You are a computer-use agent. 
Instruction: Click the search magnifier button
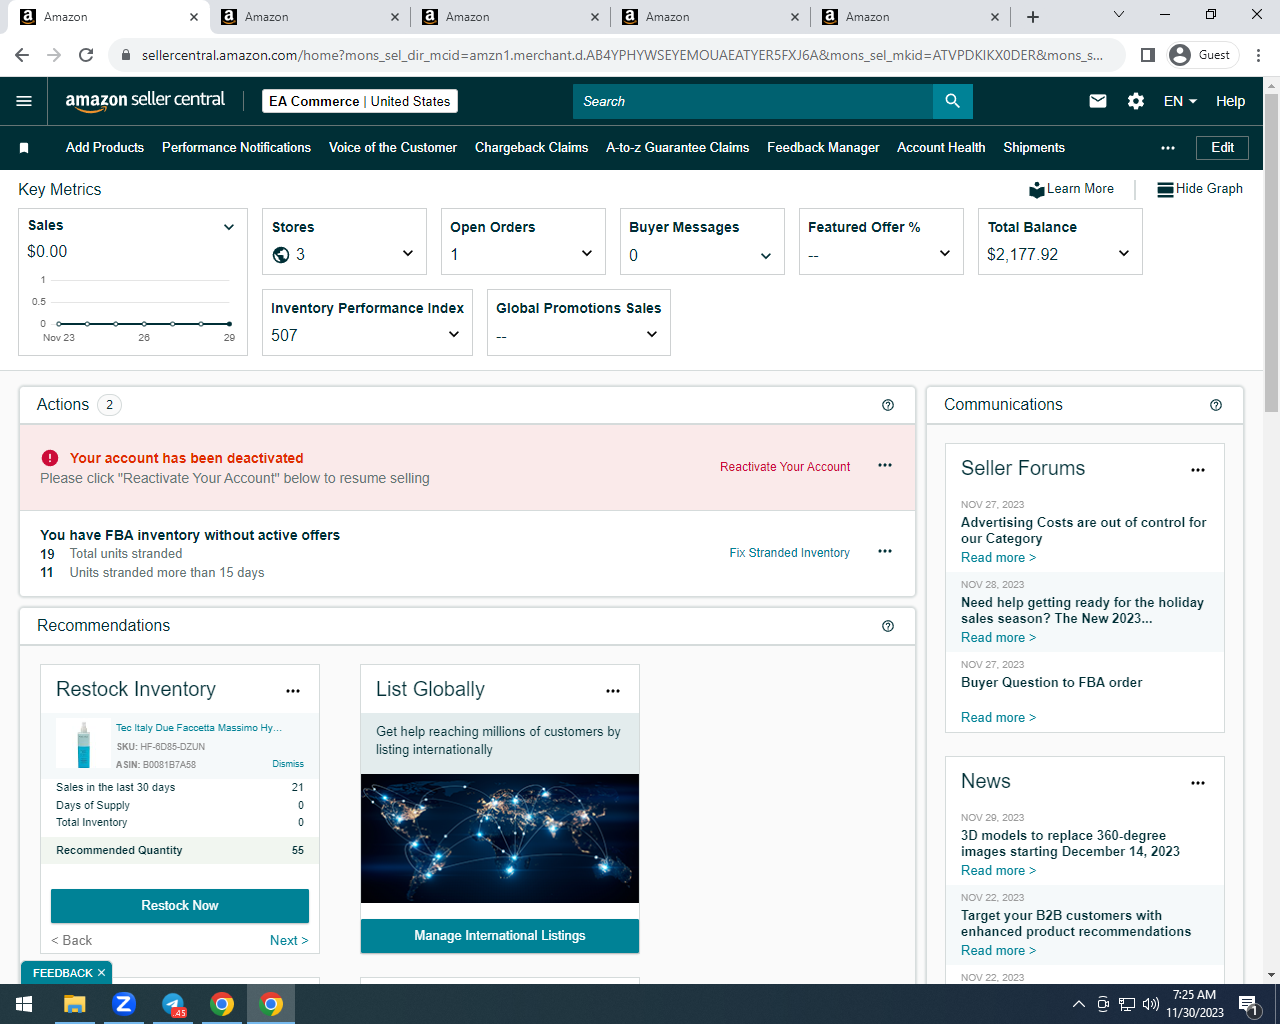[x=952, y=101]
